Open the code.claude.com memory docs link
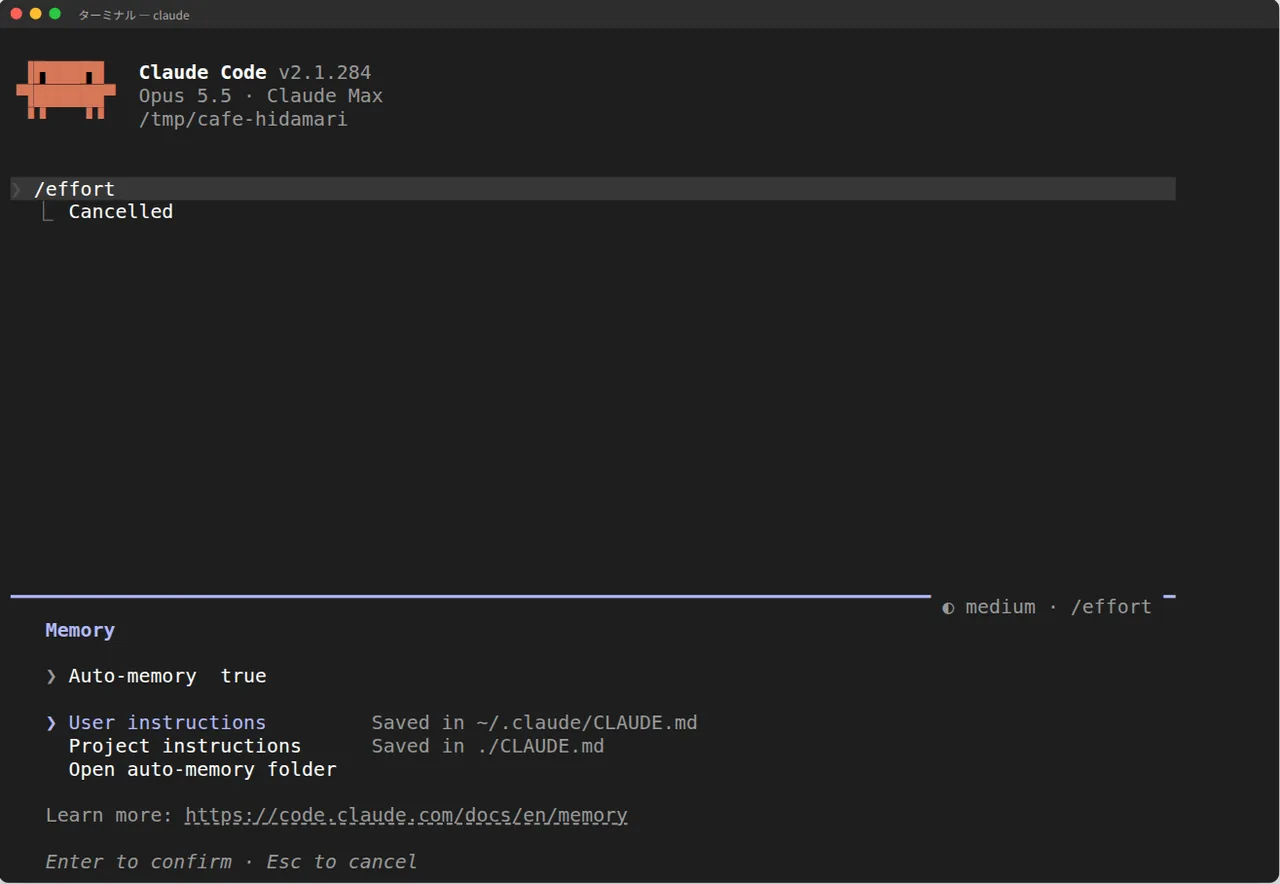Viewport: 1280px width, 884px height. (406, 815)
